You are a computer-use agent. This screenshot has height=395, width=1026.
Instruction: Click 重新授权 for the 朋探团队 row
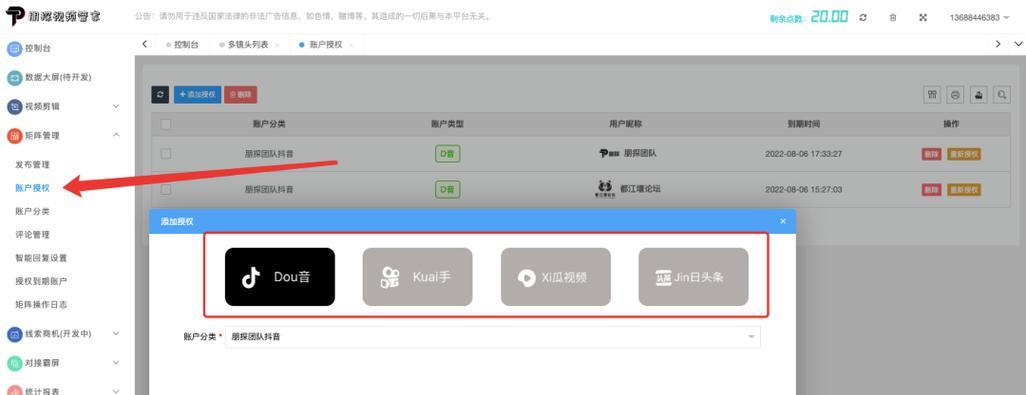coord(964,154)
